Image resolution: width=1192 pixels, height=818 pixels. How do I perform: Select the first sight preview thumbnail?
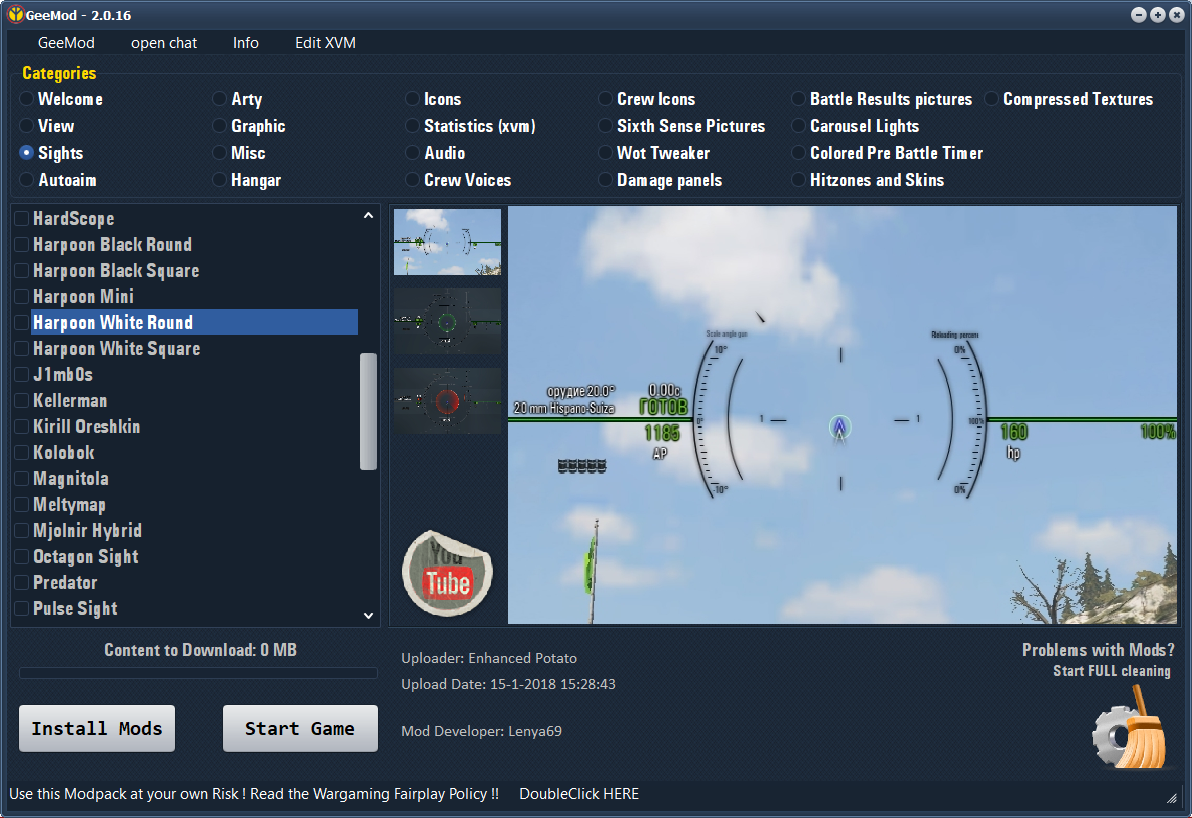click(447, 242)
